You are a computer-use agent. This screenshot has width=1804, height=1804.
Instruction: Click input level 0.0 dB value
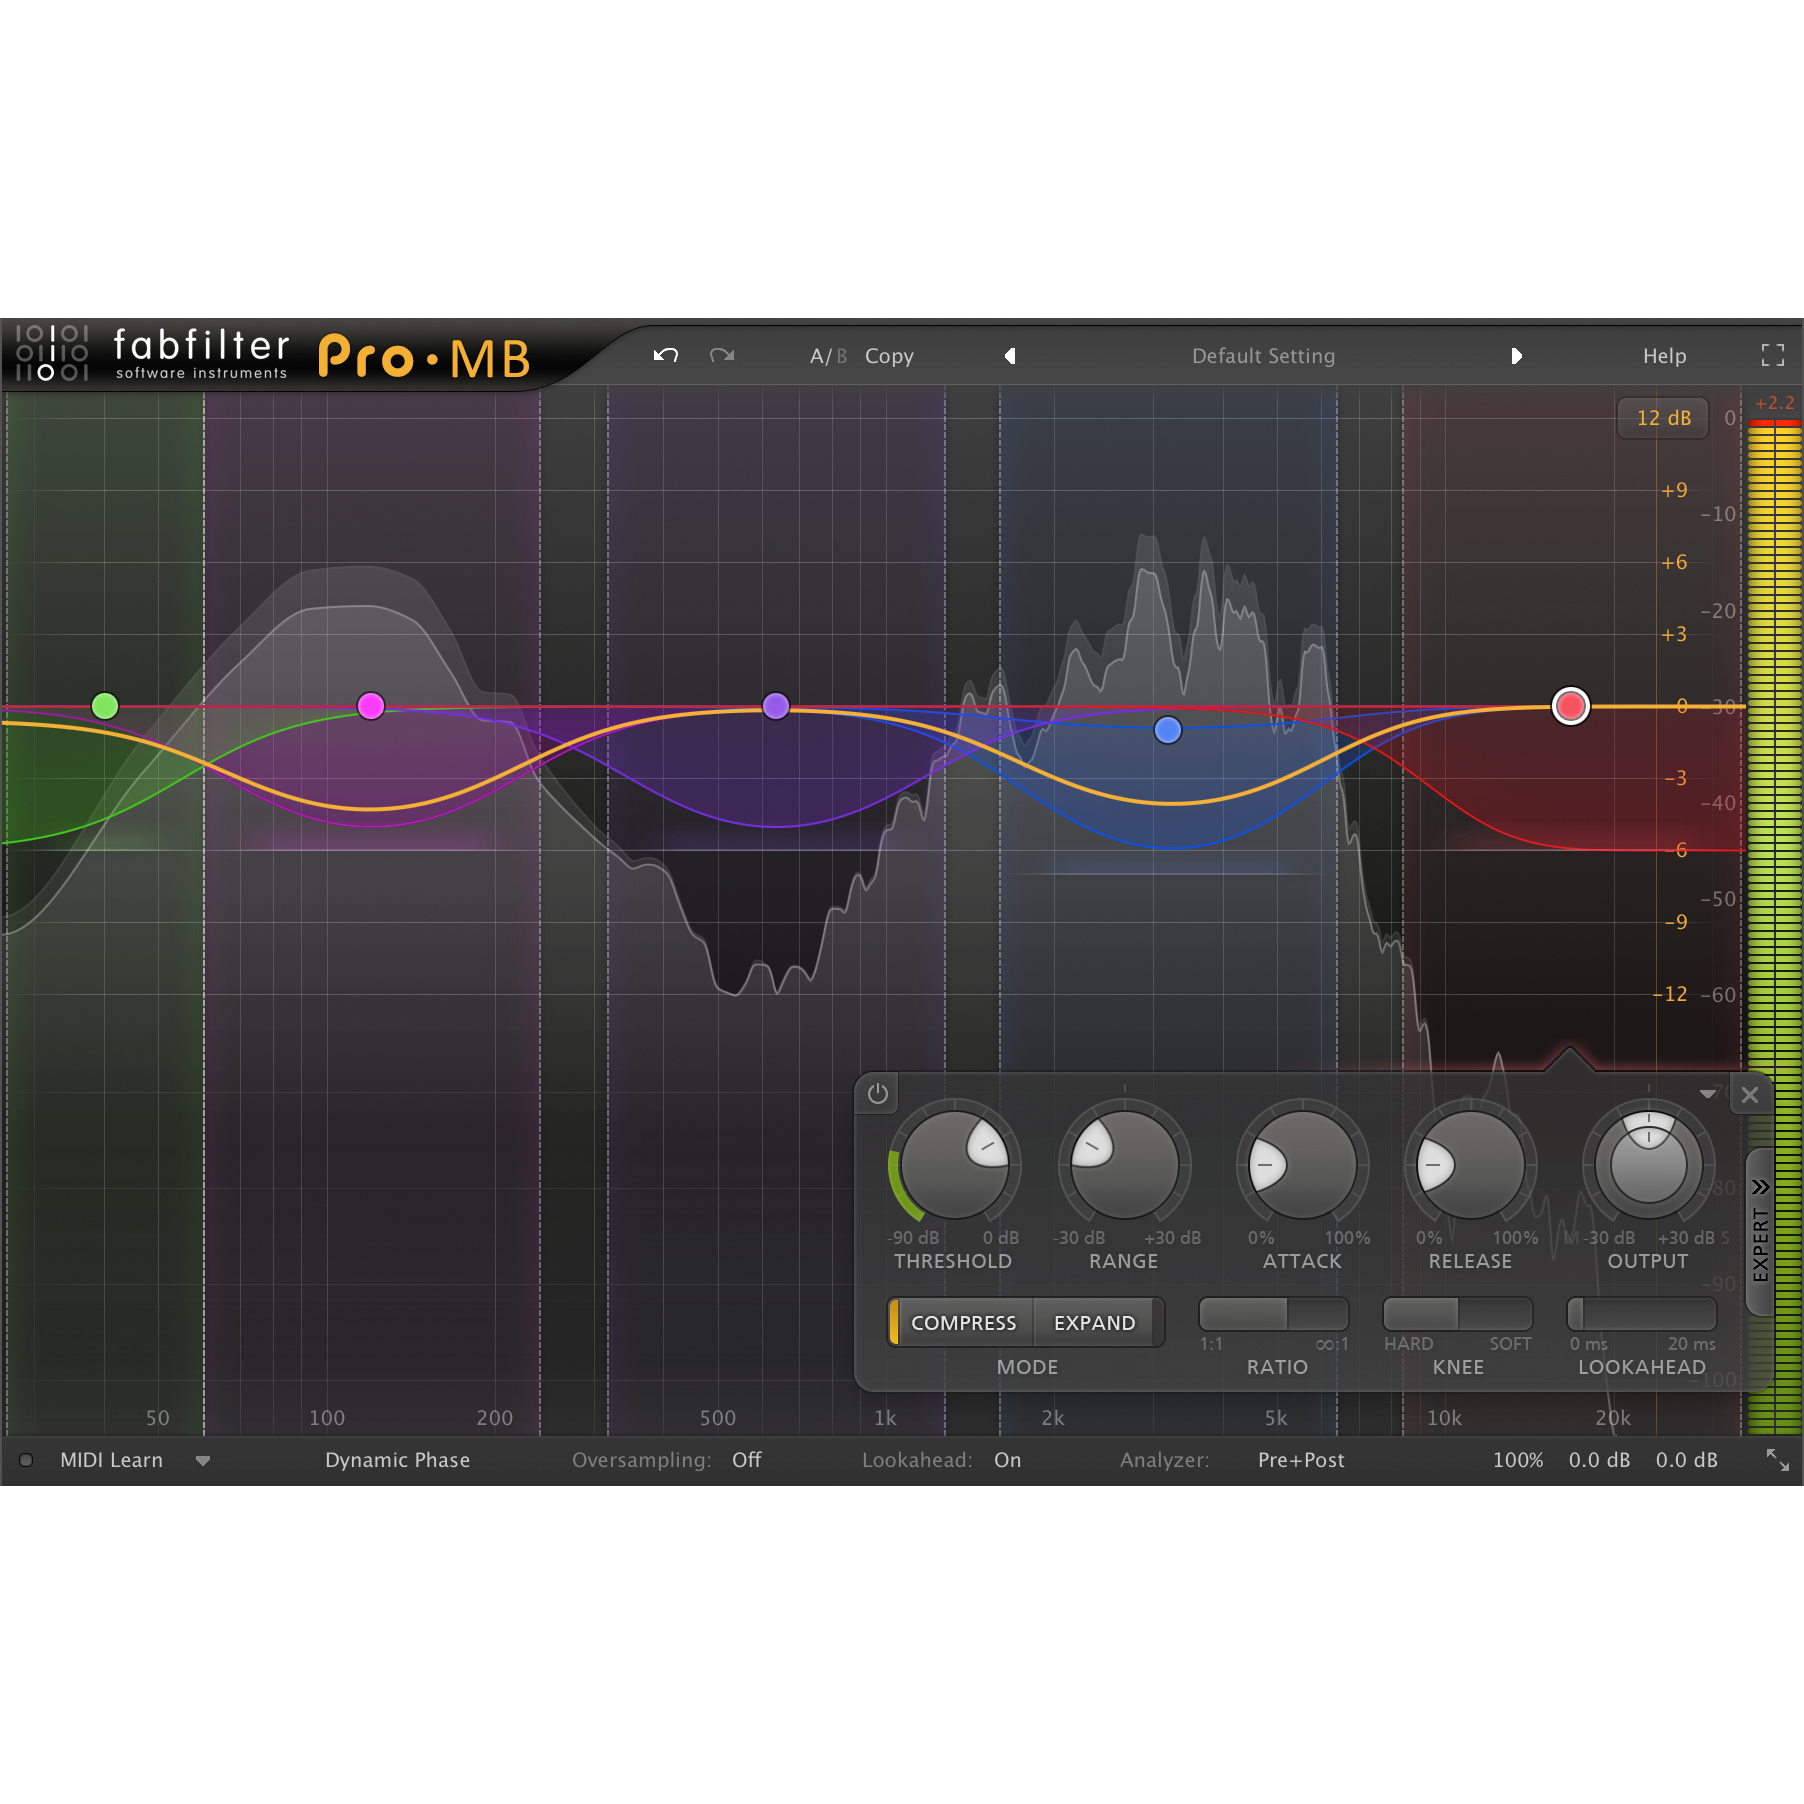pyautogui.click(x=1599, y=1460)
